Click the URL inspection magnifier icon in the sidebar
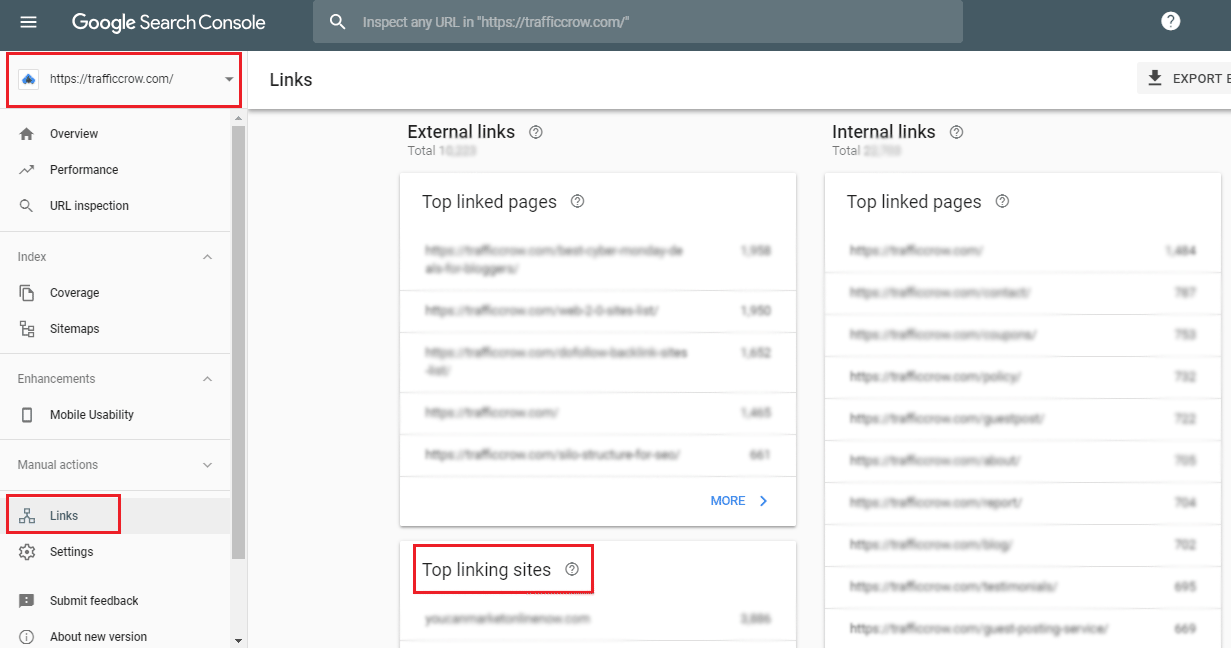 27,206
